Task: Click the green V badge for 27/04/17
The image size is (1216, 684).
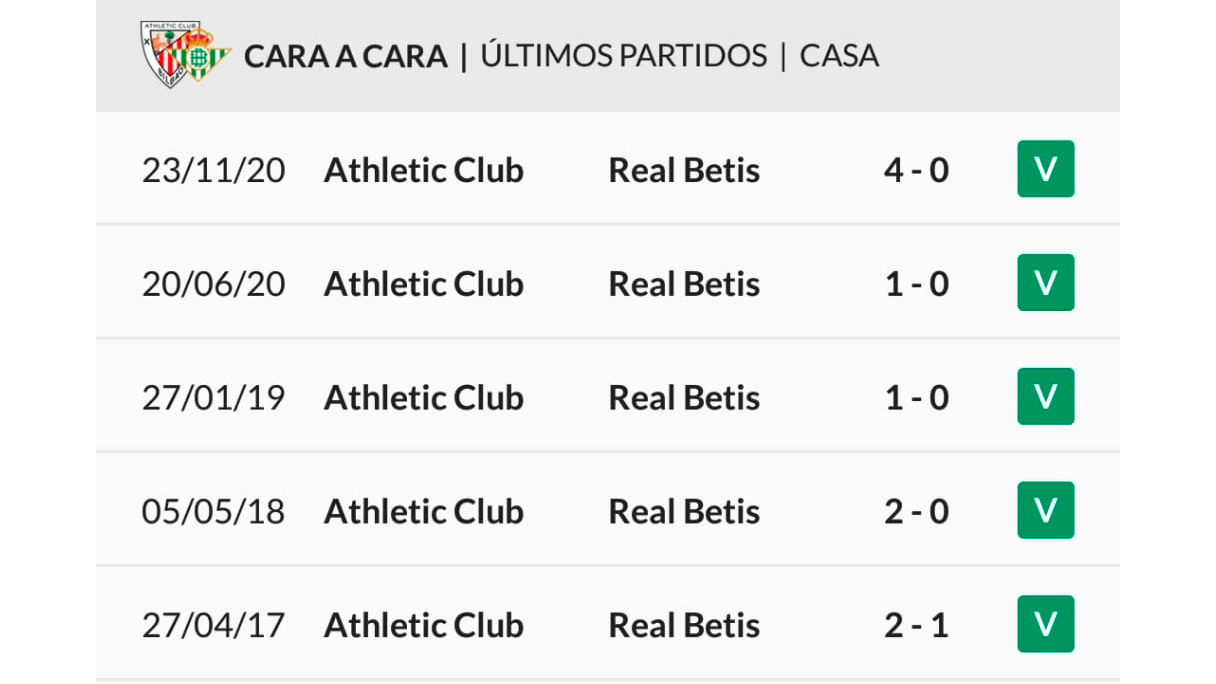Action: (x=1045, y=625)
